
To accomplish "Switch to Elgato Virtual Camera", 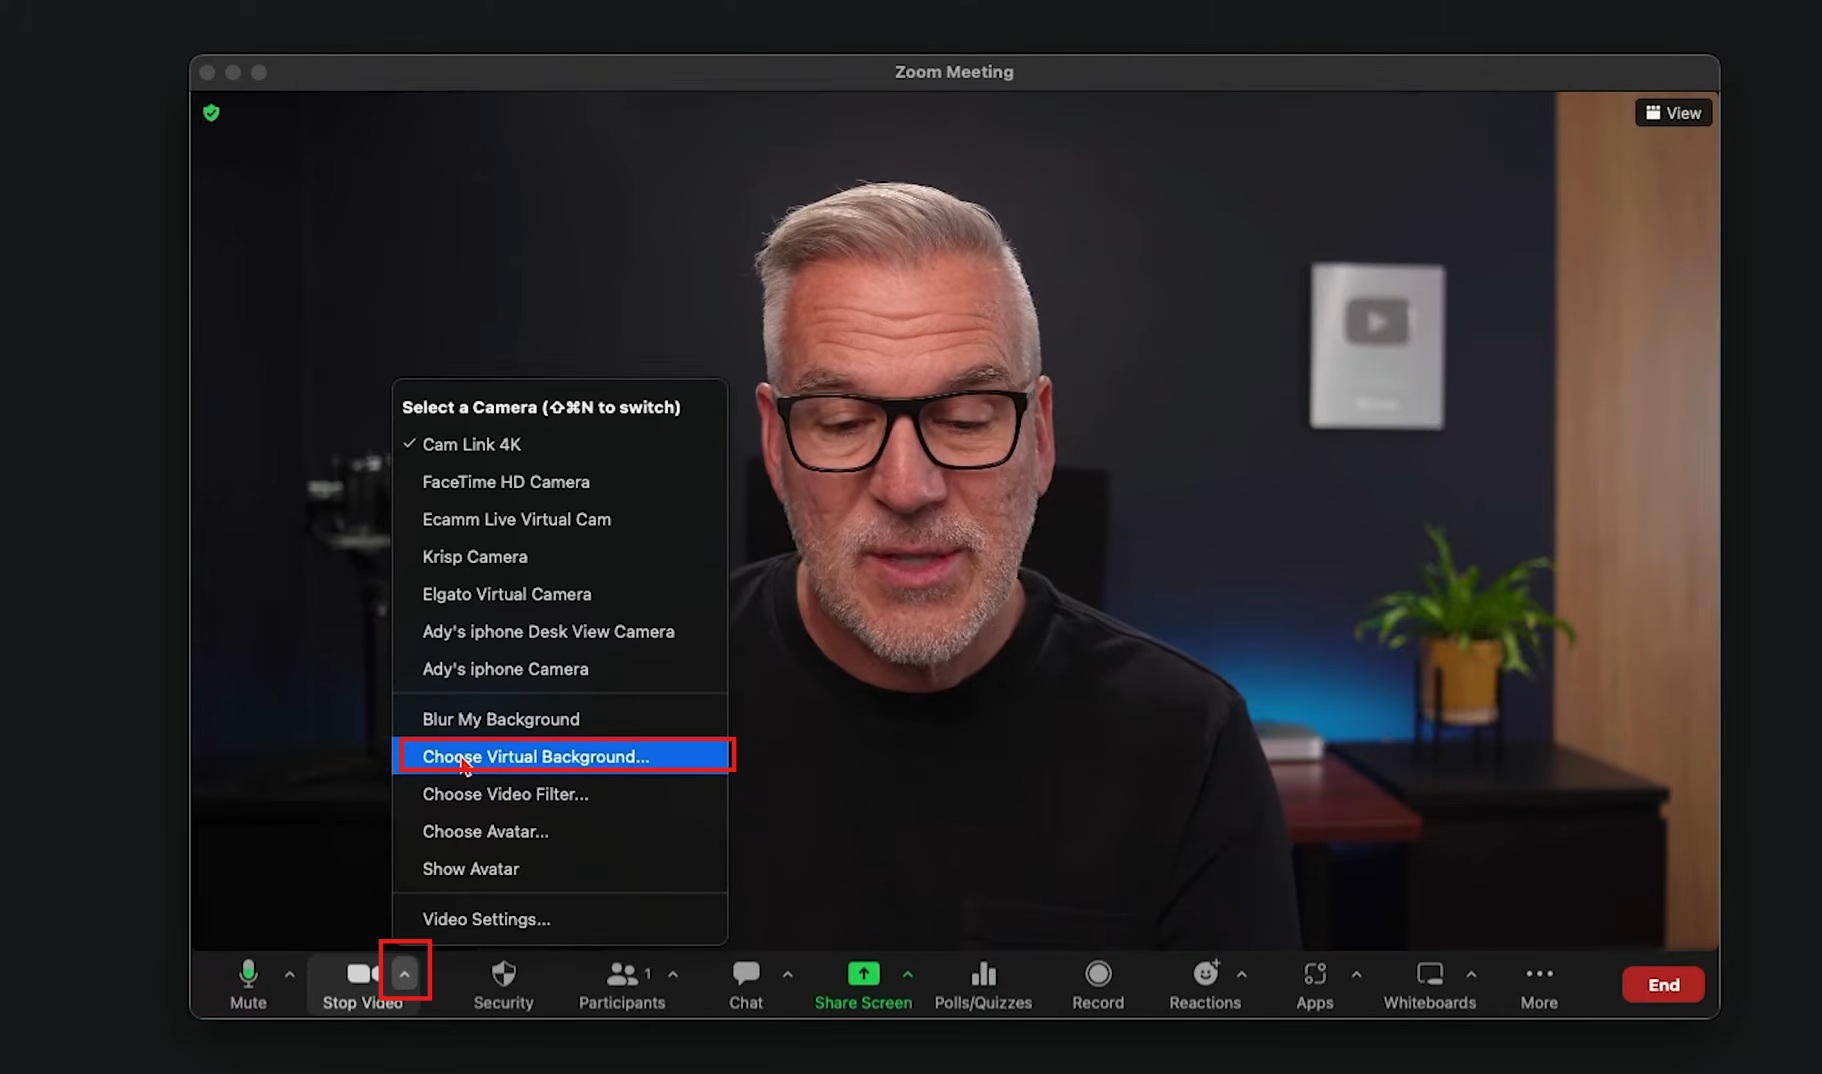I will click(560, 594).
